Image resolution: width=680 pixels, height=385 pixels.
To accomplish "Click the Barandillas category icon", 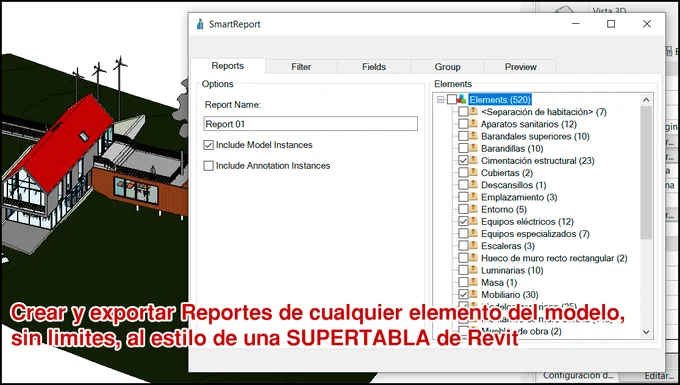I will (x=474, y=148).
